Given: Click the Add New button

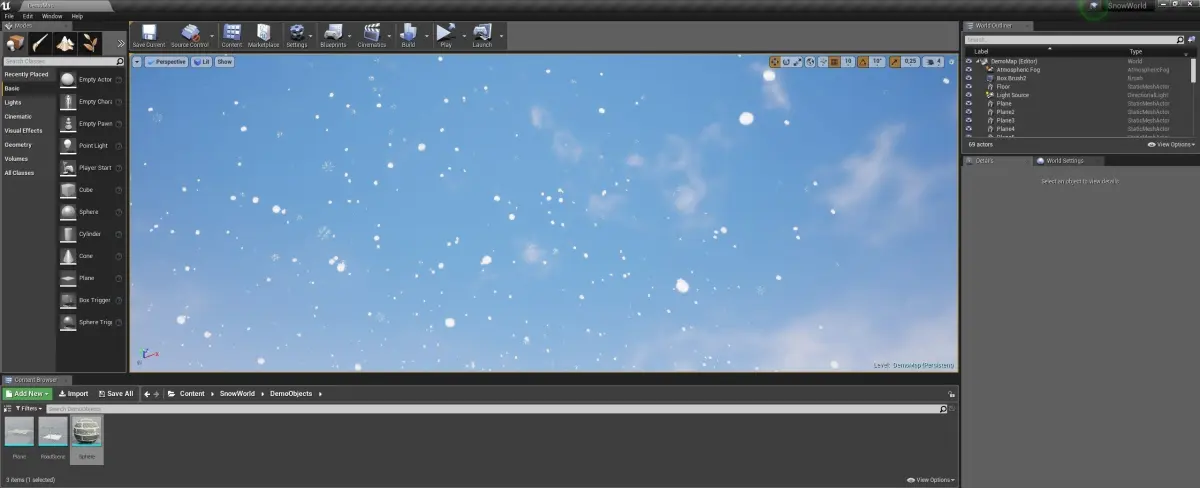Looking at the screenshot, I should tap(27, 394).
